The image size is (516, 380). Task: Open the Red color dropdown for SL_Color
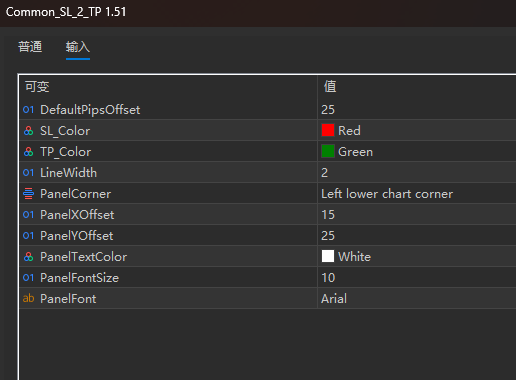point(417,131)
